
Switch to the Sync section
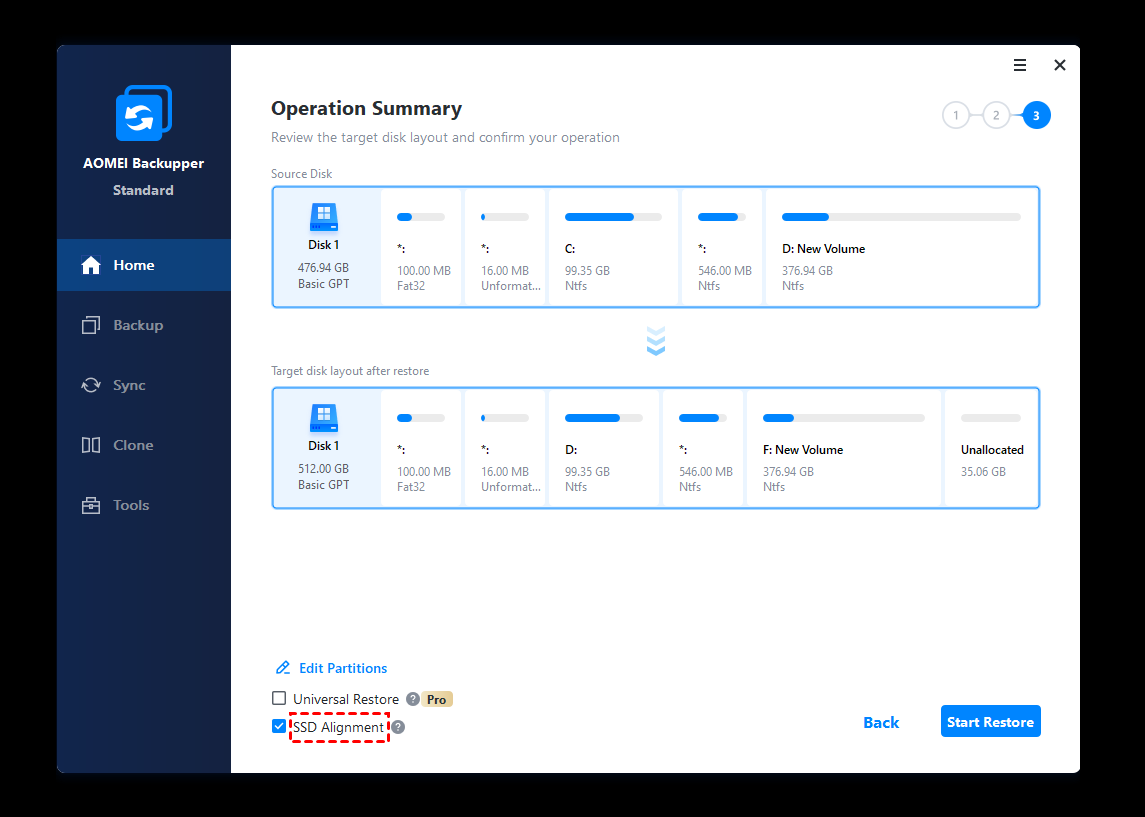pos(128,385)
